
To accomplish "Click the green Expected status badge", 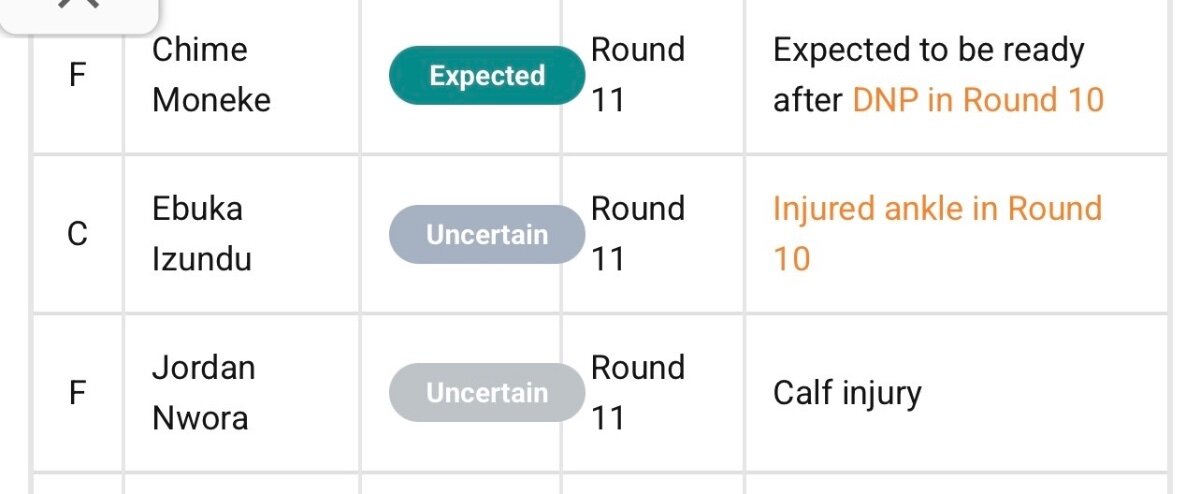I will click(x=487, y=76).
